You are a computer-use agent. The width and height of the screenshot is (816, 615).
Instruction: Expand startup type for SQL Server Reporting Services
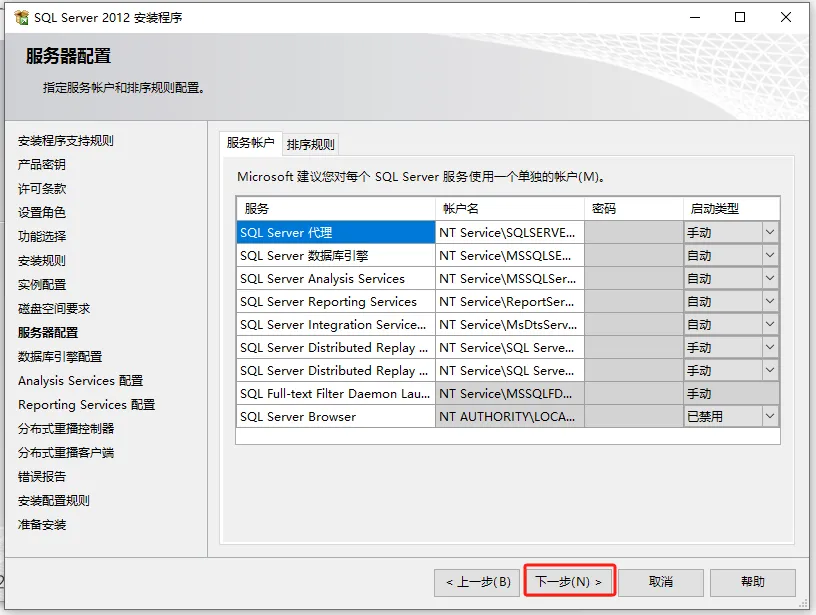tap(770, 301)
